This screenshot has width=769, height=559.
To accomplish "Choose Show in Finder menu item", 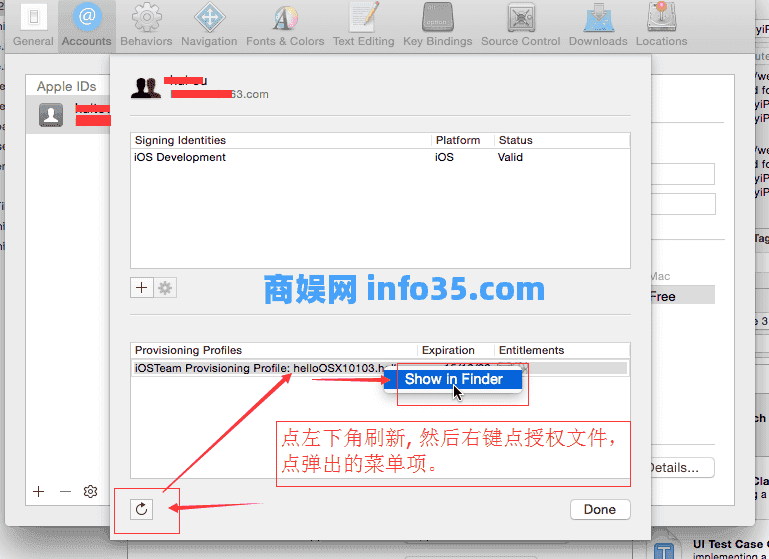I will (x=453, y=379).
